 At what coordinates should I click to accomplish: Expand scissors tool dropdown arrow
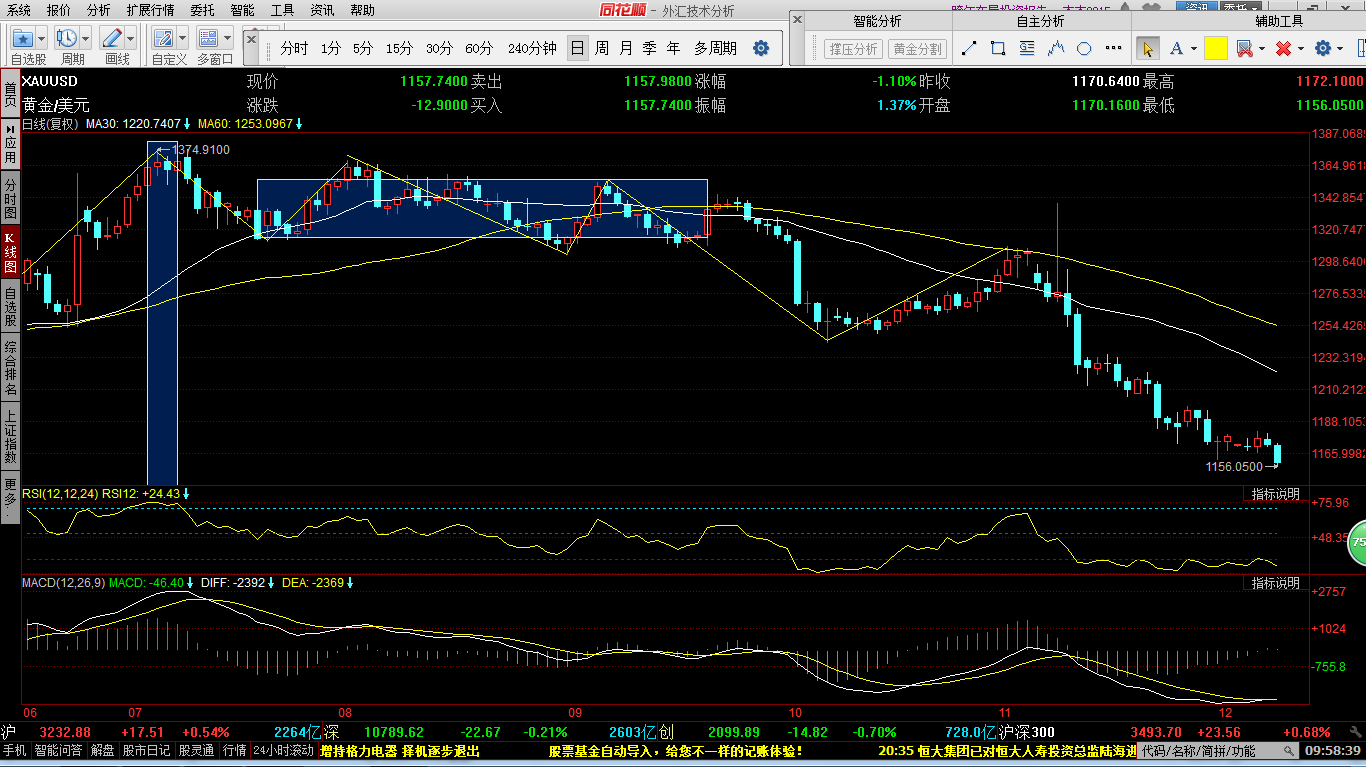[x=1262, y=49]
